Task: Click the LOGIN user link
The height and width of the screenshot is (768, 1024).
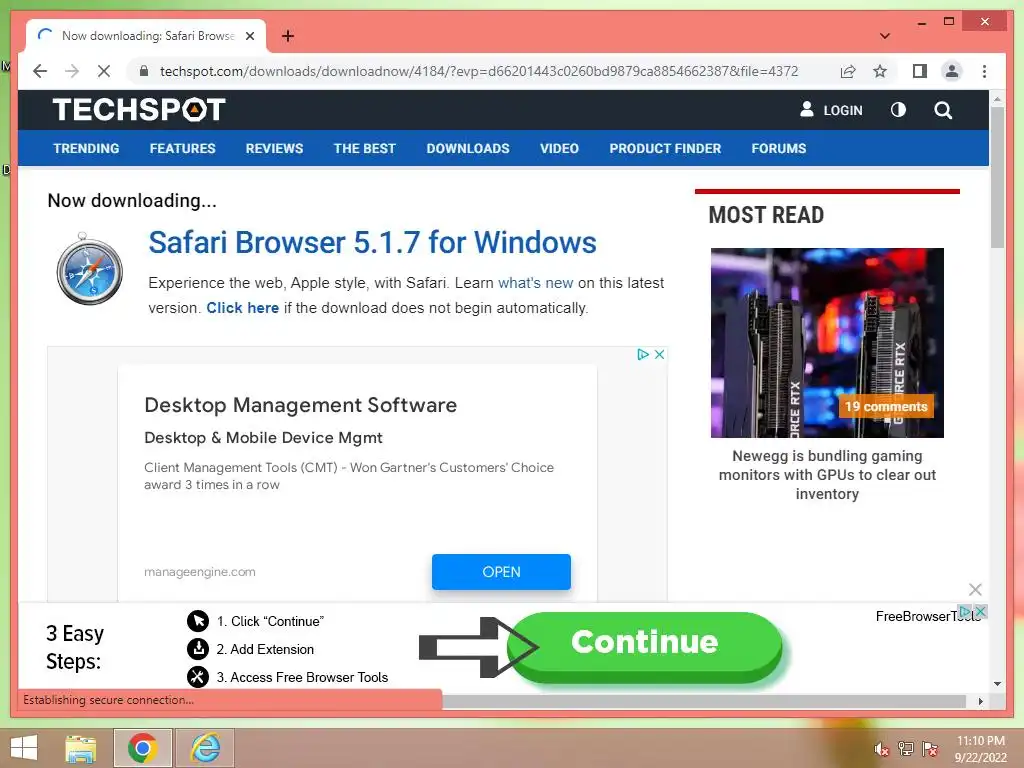Action: pos(831,110)
